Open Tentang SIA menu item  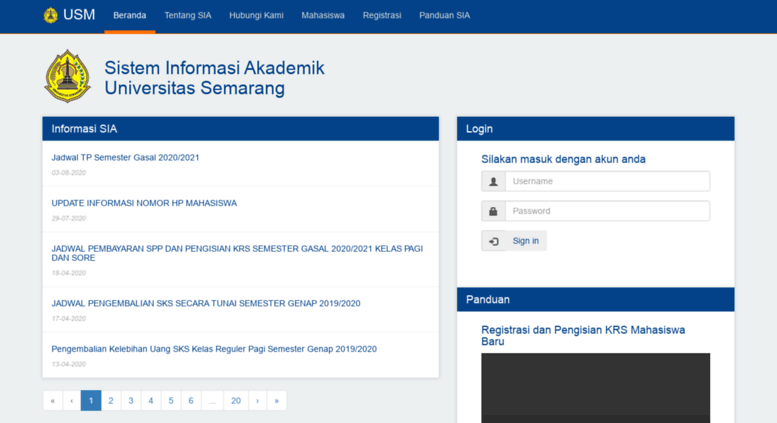188,16
